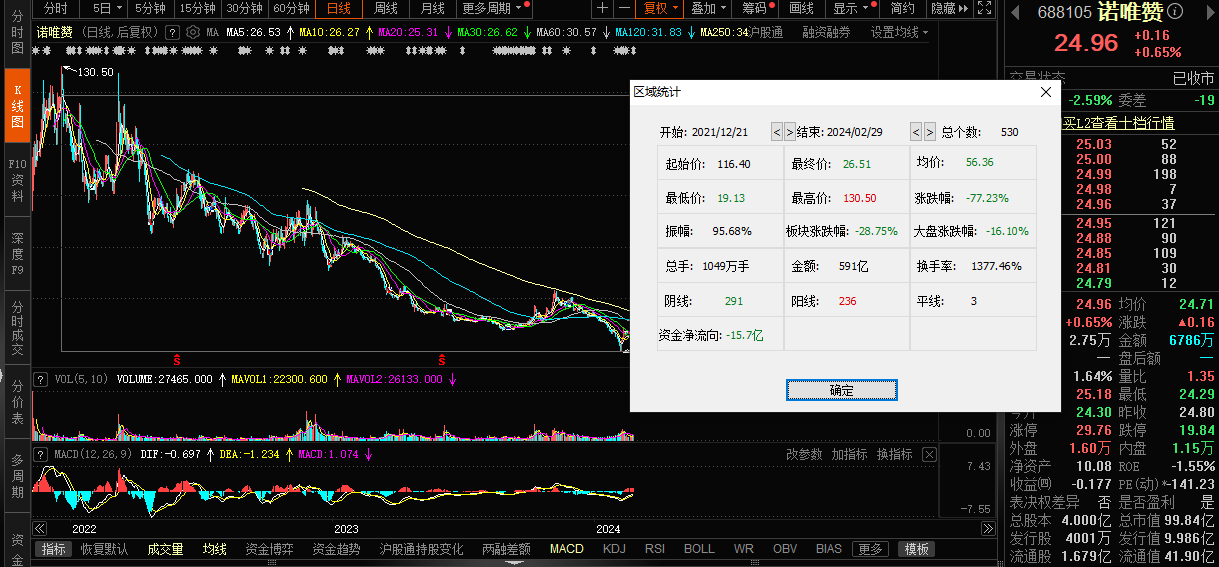The image size is (1219, 567).
Task: Toggle the 均线 moving average overlay
Action: coord(214,549)
